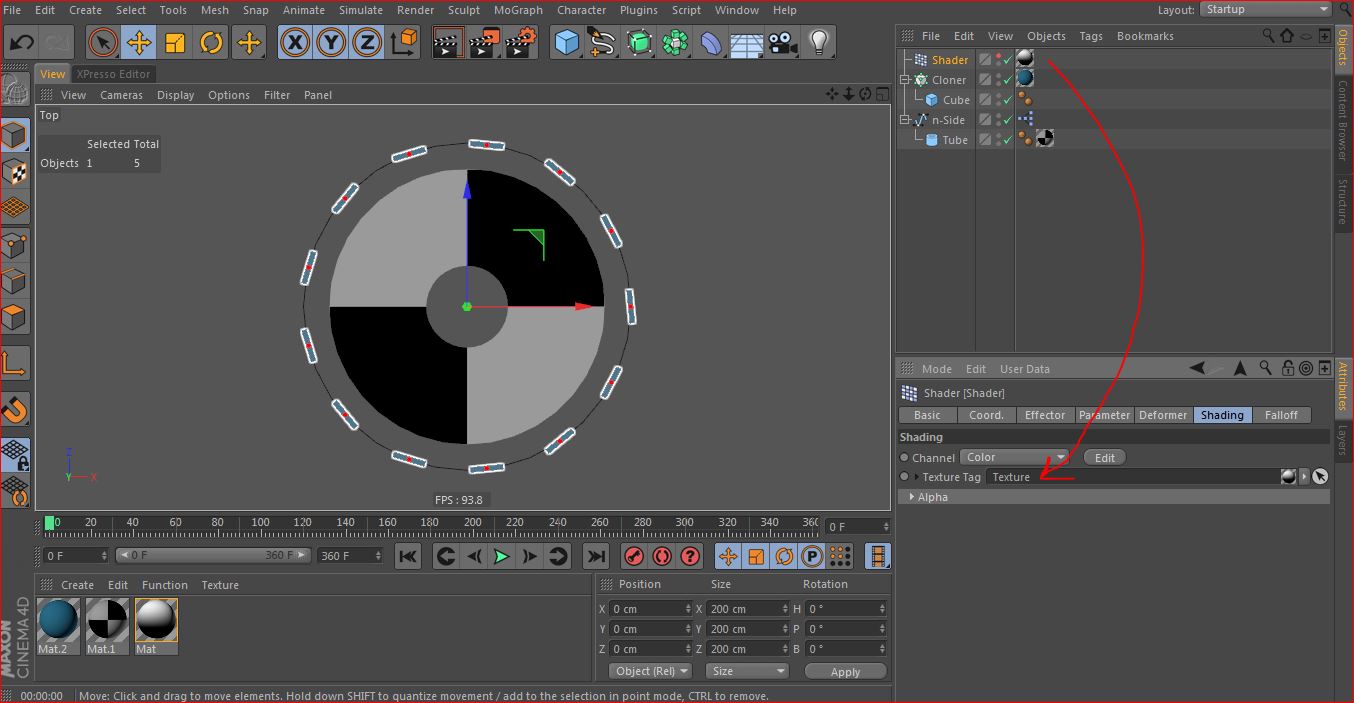This screenshot has height=703, width=1354.
Task: Expand the Alpha section
Action: click(911, 497)
